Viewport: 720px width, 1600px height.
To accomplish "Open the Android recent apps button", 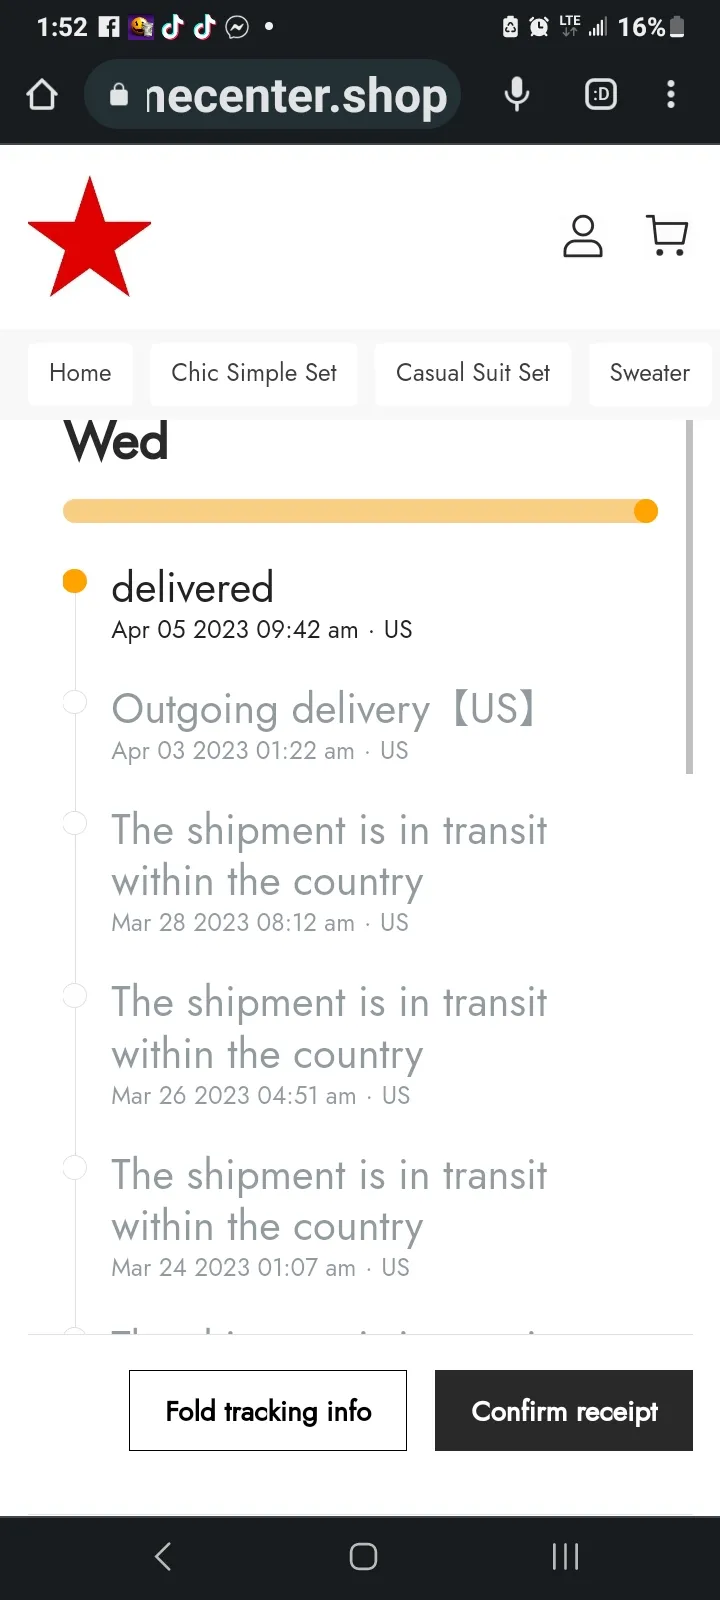I will click(565, 1556).
